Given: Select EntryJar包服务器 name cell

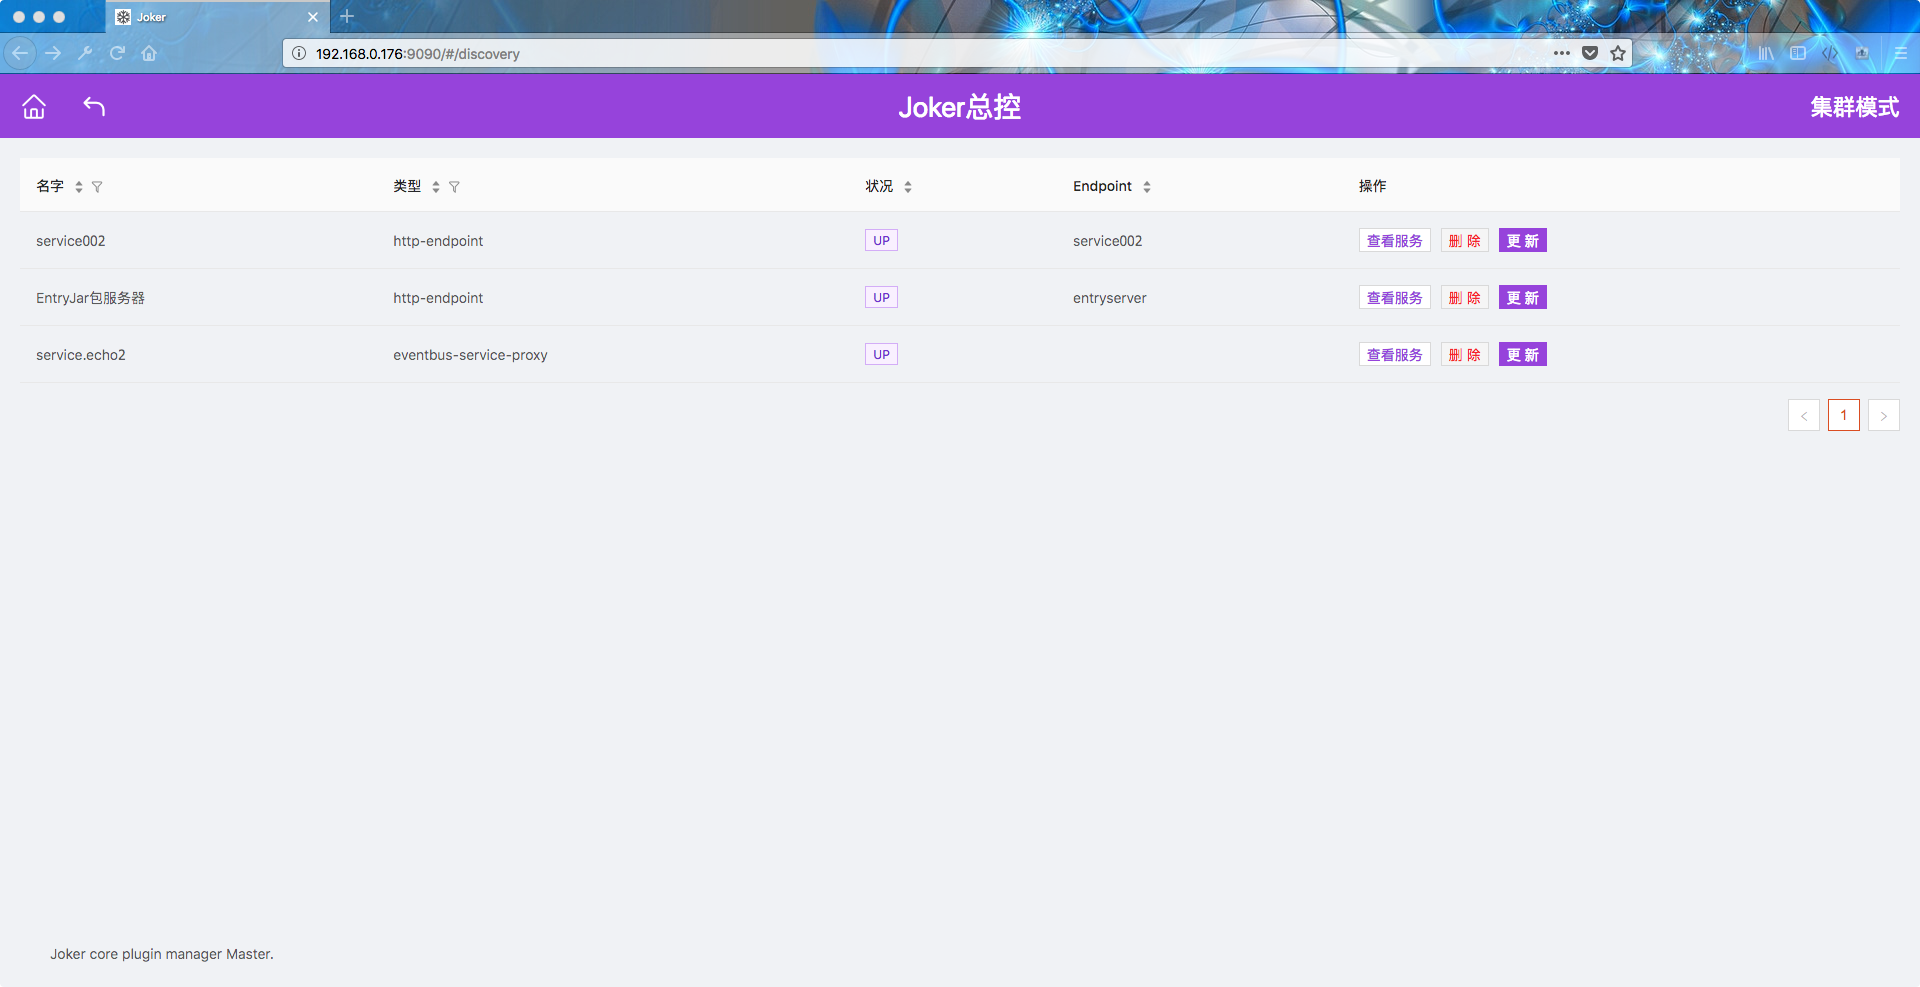Looking at the screenshot, I should click(90, 298).
